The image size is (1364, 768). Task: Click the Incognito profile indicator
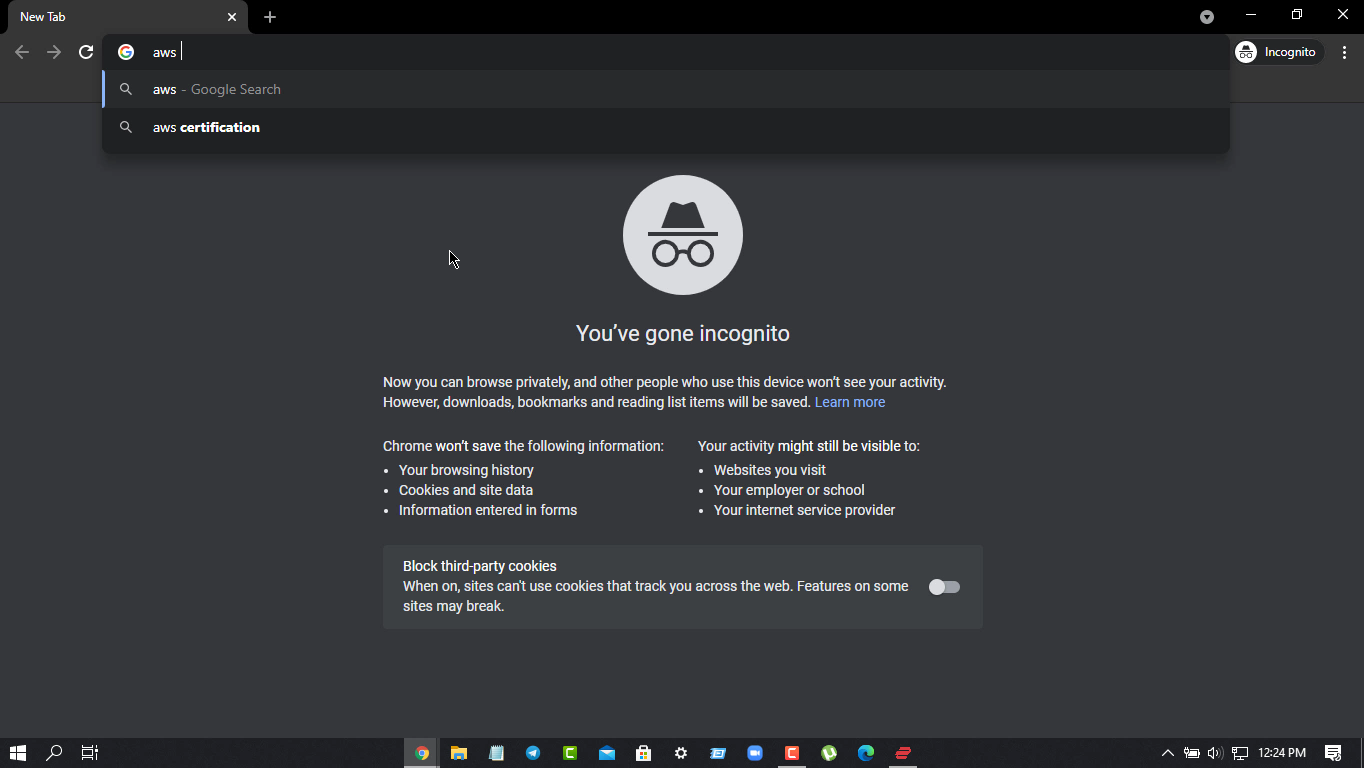click(1277, 52)
